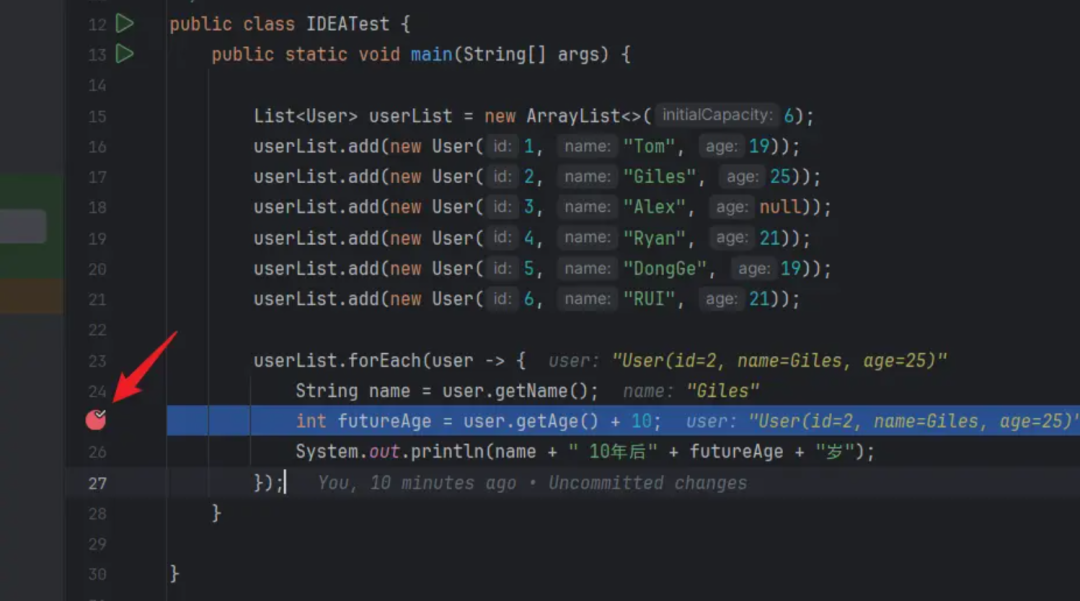Click the IDEATest class name

point(348,24)
